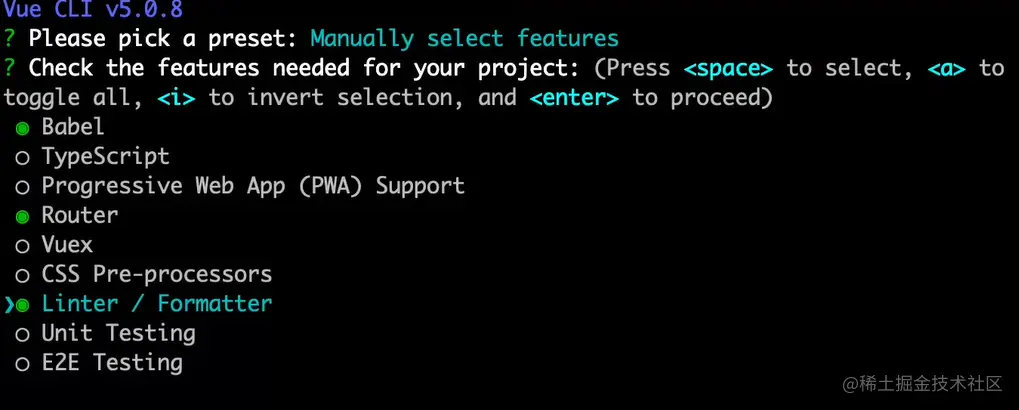Image resolution: width=1019 pixels, height=410 pixels.
Task: Click the Manually select features text
Action: [464, 39]
